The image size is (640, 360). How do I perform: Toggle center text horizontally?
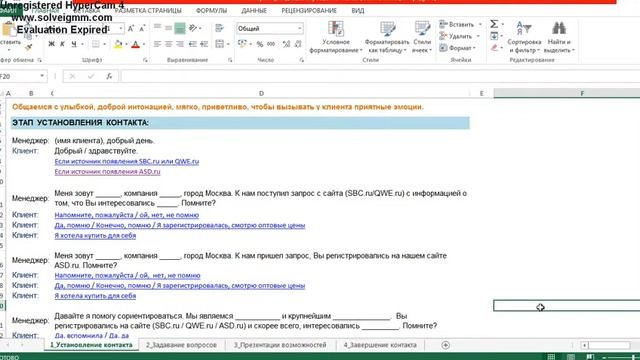(x=169, y=44)
